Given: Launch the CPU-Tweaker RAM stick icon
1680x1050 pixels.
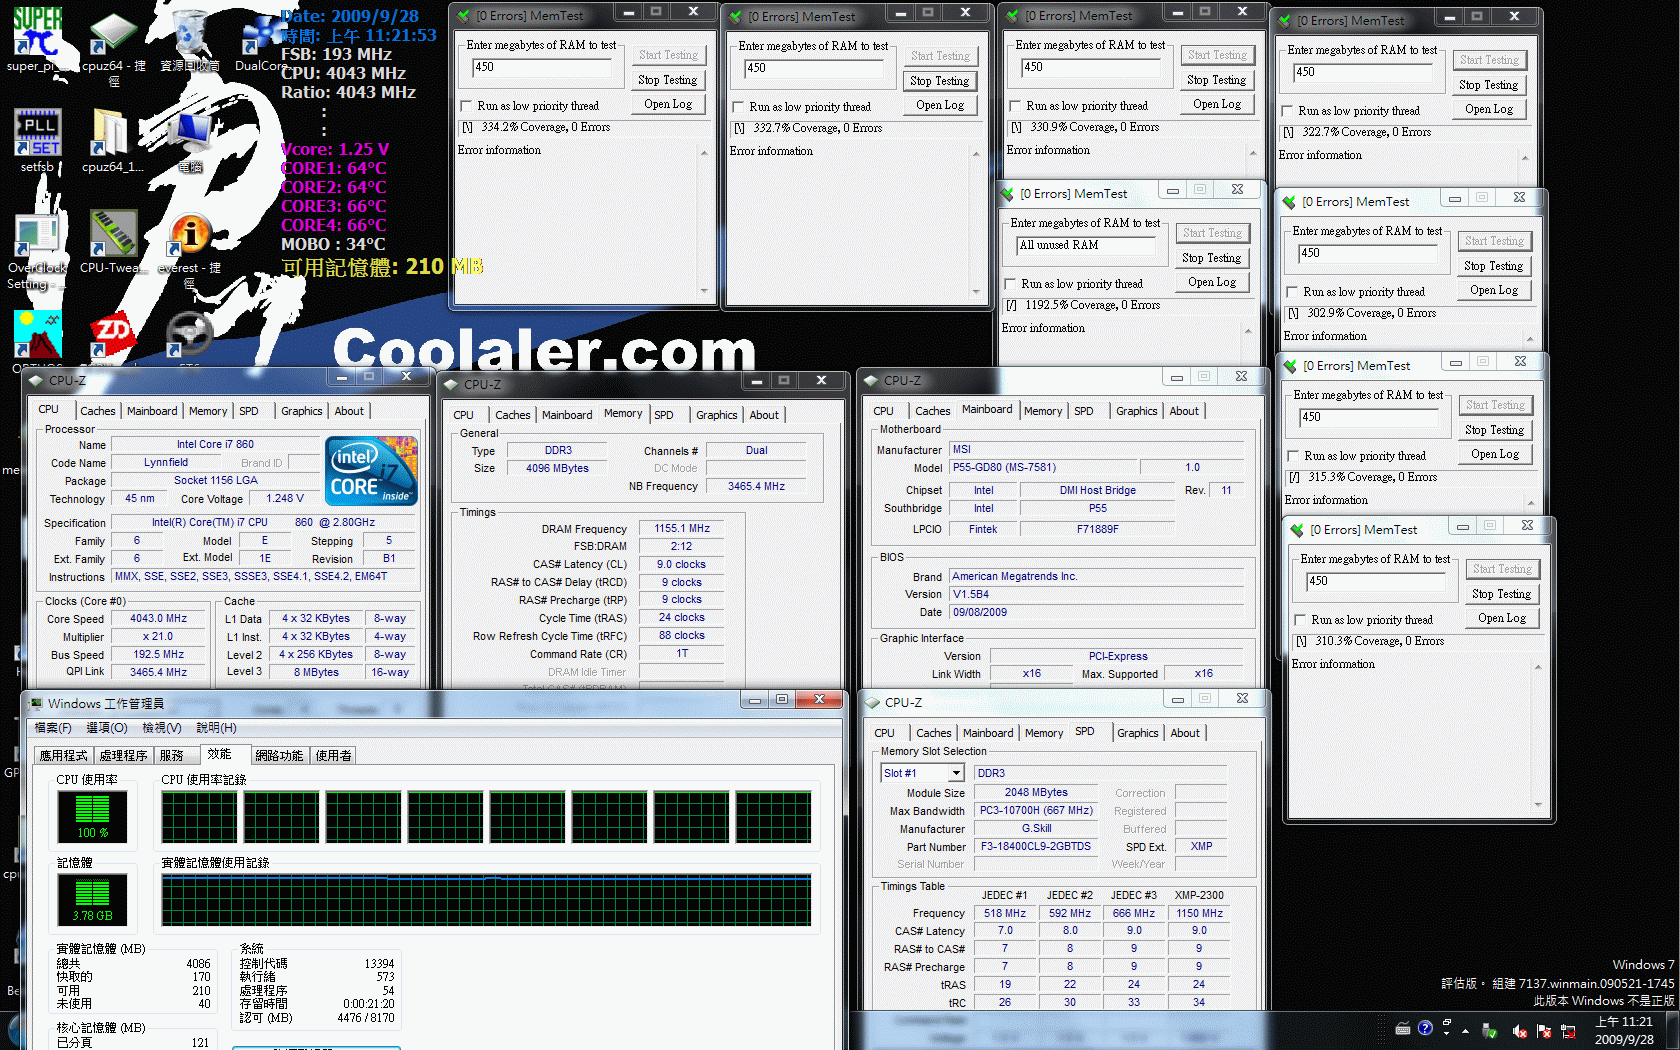Looking at the screenshot, I should pyautogui.click(x=113, y=233).
